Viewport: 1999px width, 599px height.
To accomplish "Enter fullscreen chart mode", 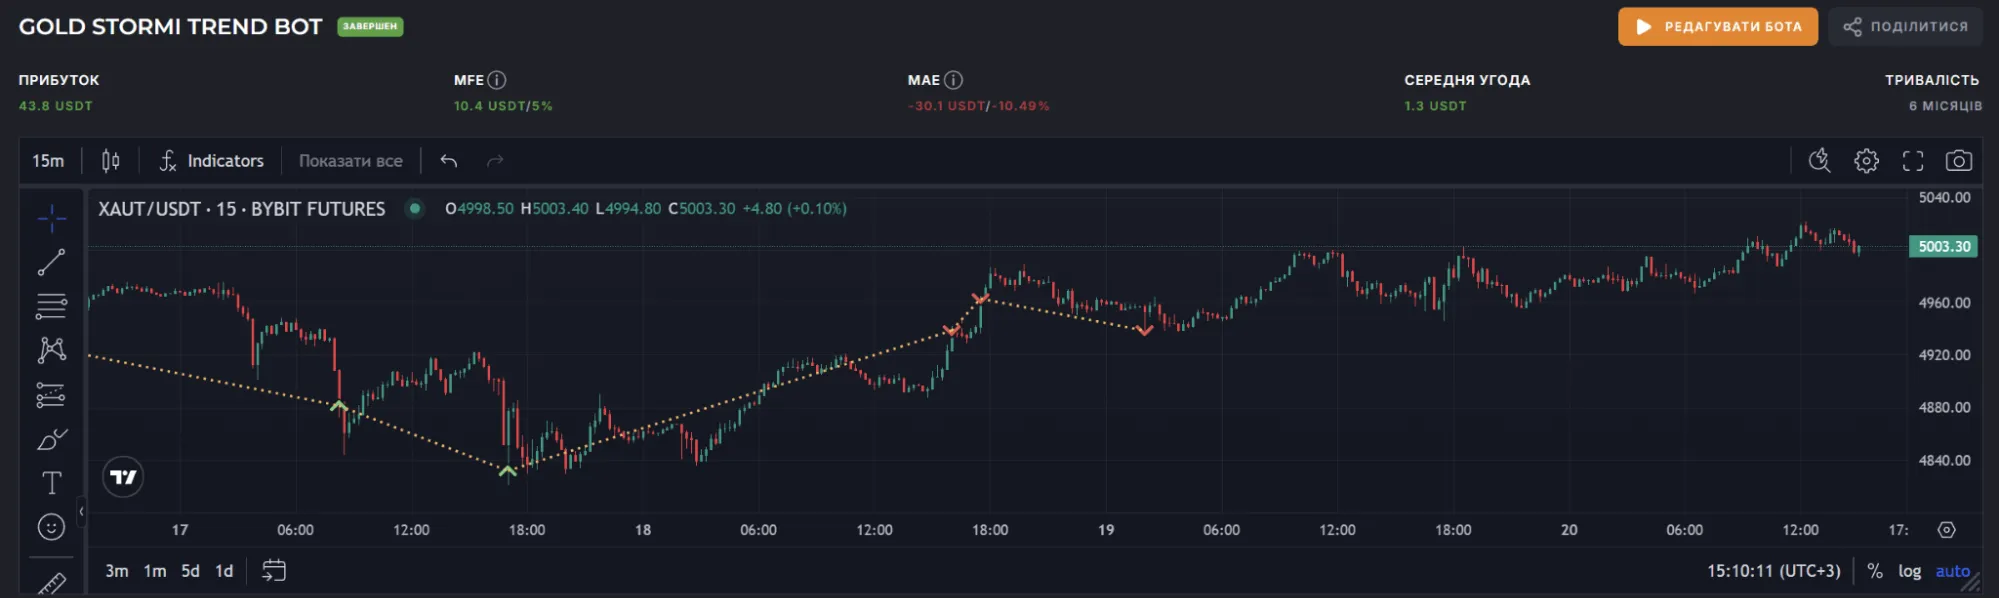I will 1912,161.
